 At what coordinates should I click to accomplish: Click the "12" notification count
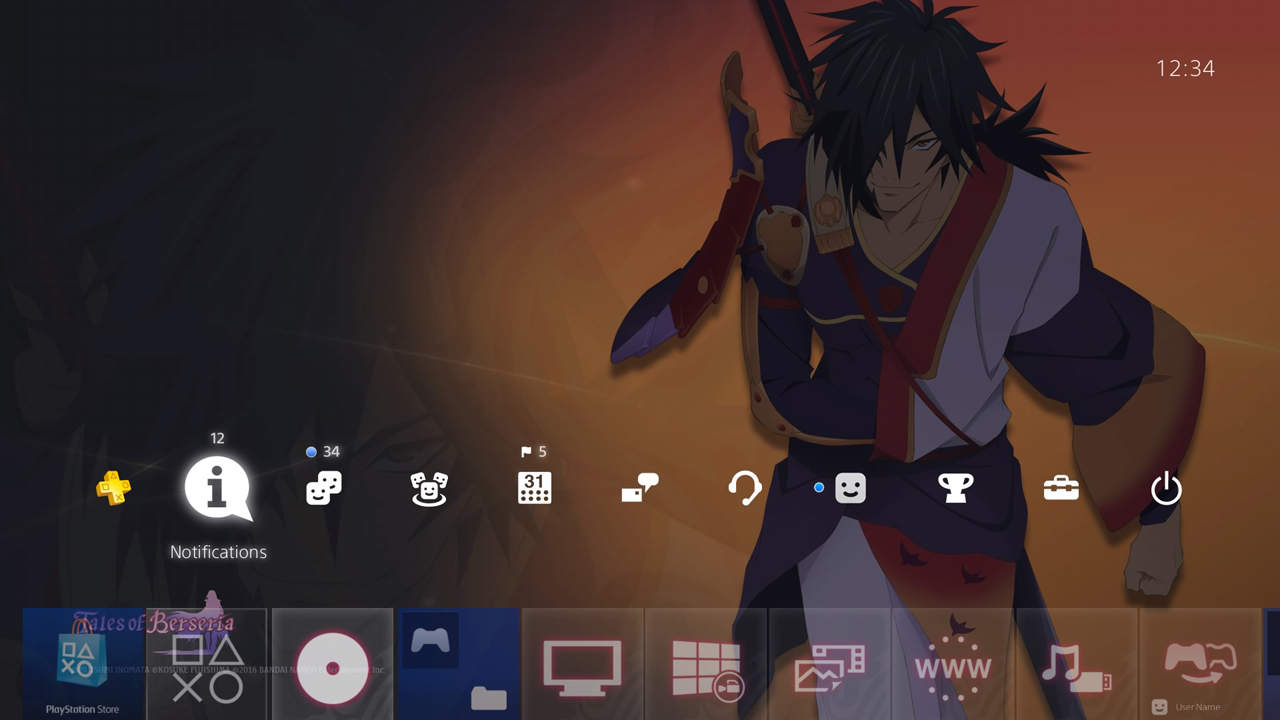[x=218, y=438]
